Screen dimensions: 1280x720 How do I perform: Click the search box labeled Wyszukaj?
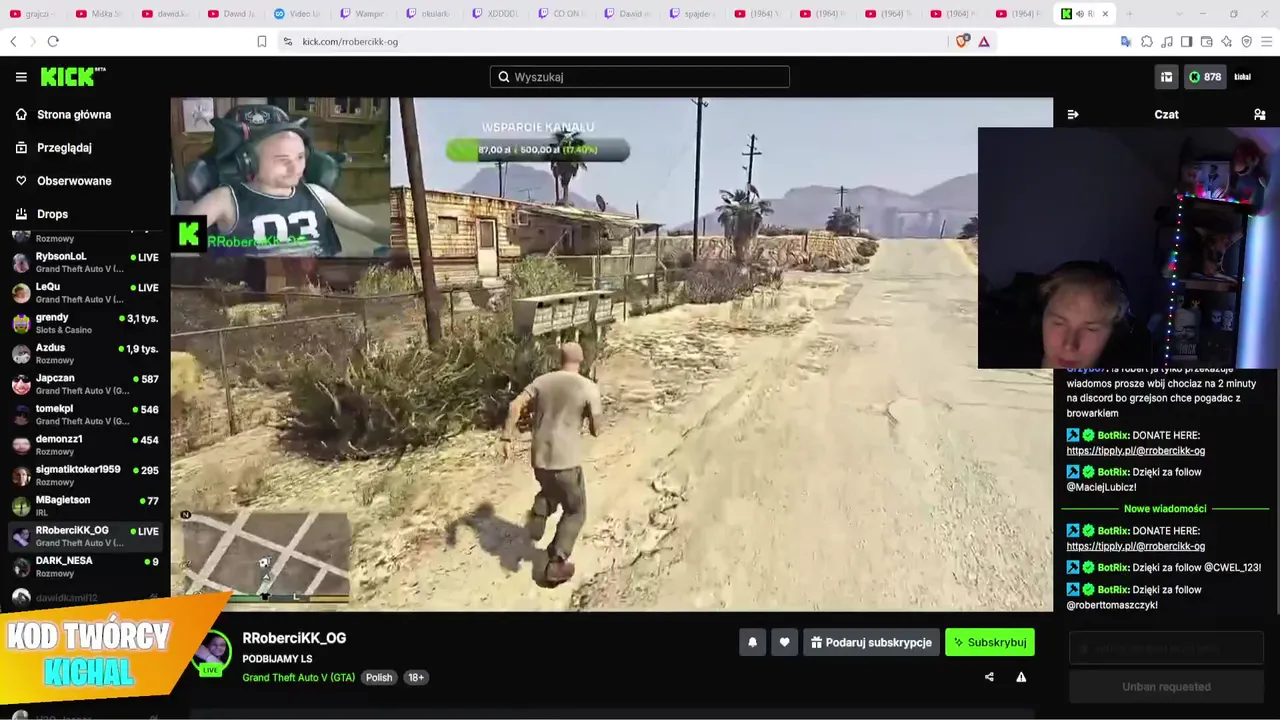(x=640, y=77)
